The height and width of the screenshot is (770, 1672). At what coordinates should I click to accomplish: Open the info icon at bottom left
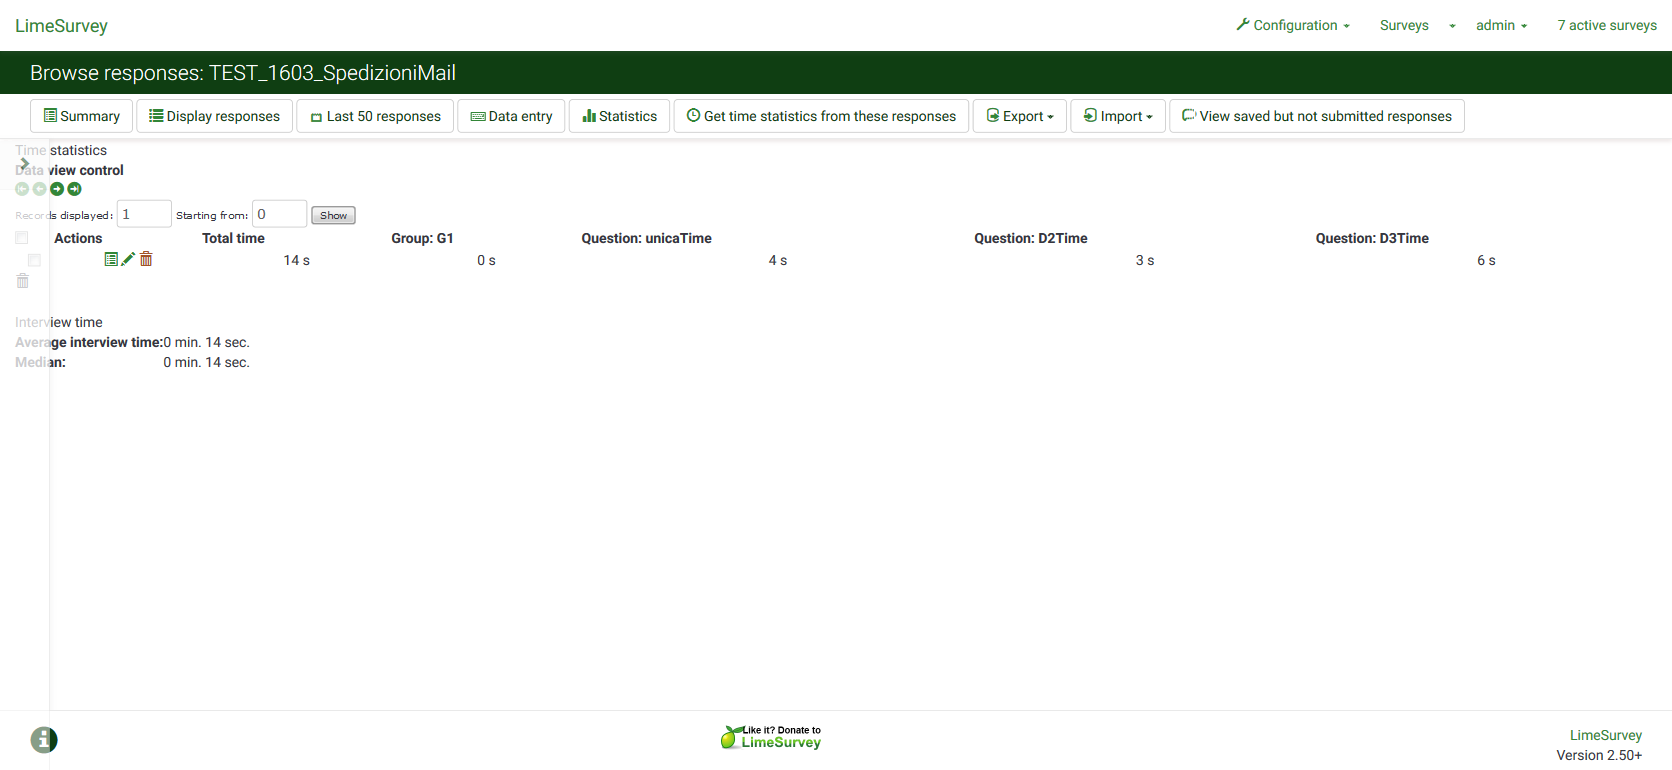pos(44,740)
